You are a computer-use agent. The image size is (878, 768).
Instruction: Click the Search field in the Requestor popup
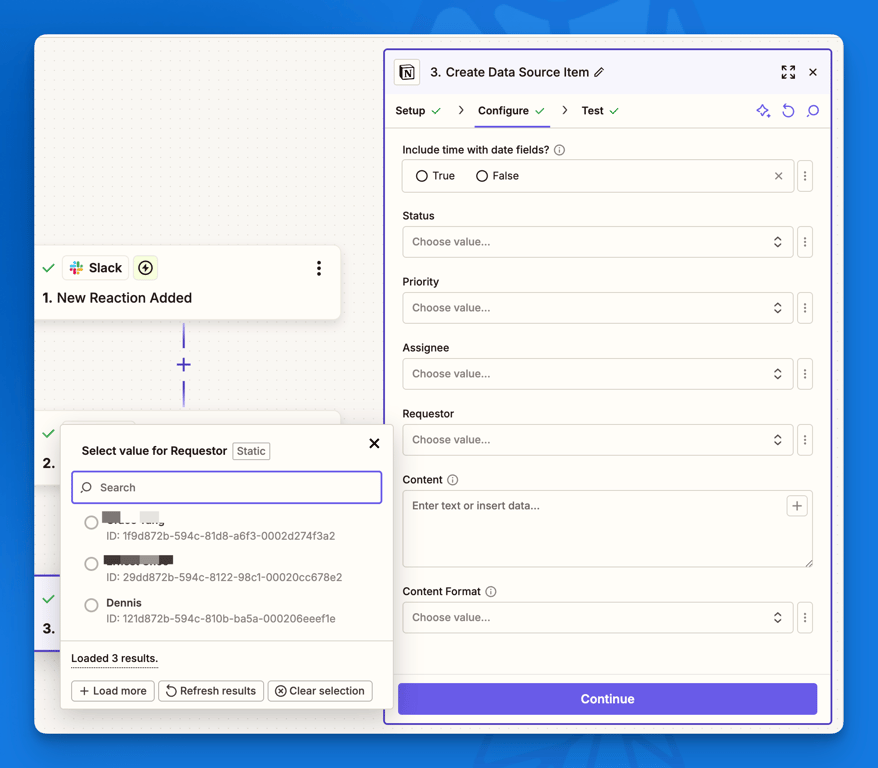(226, 487)
